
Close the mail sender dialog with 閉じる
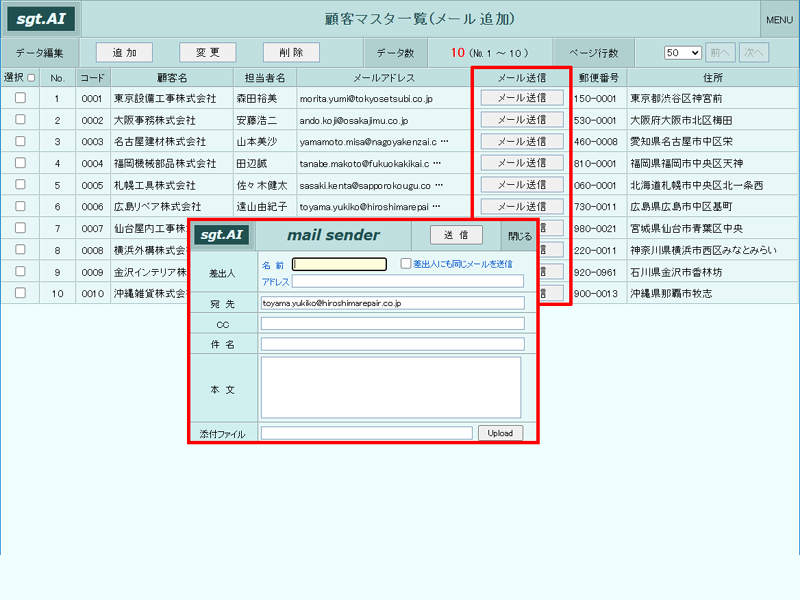point(519,236)
